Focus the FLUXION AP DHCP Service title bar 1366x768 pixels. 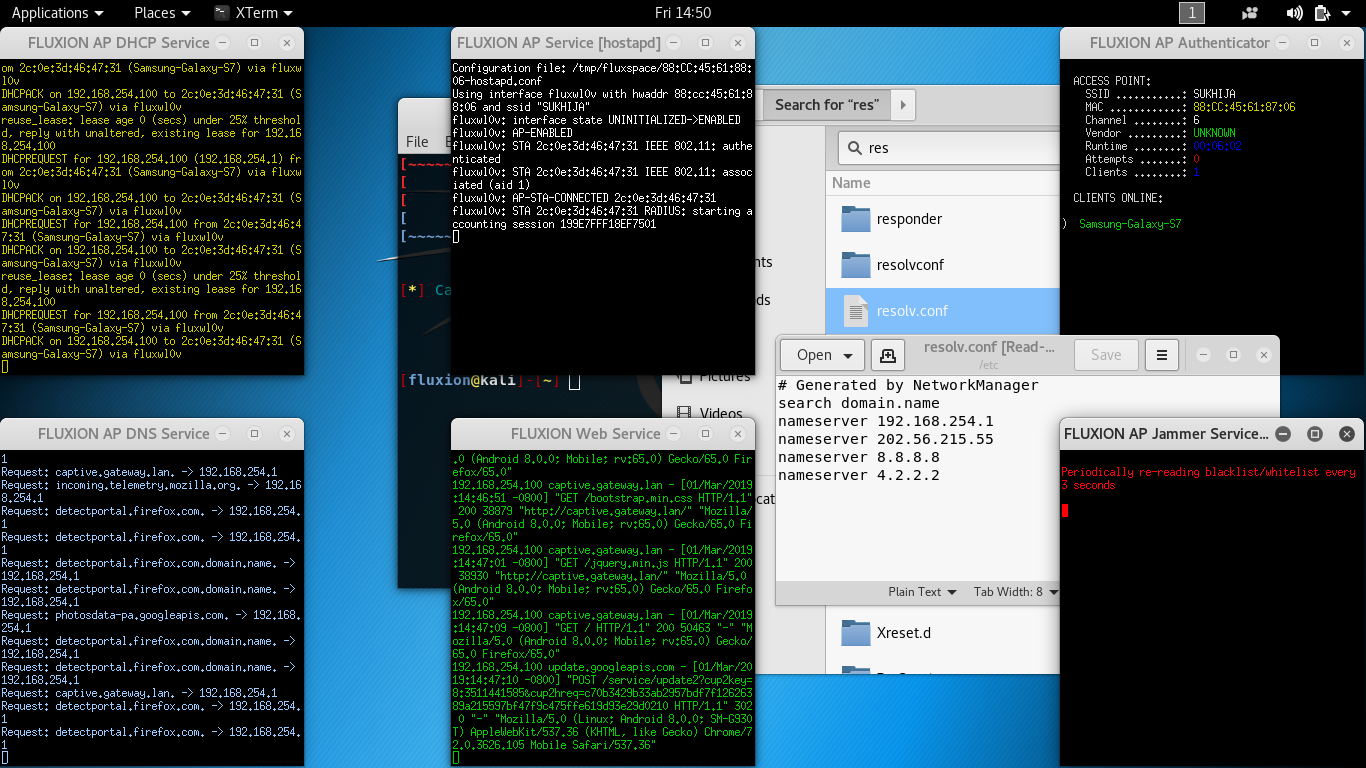point(118,43)
